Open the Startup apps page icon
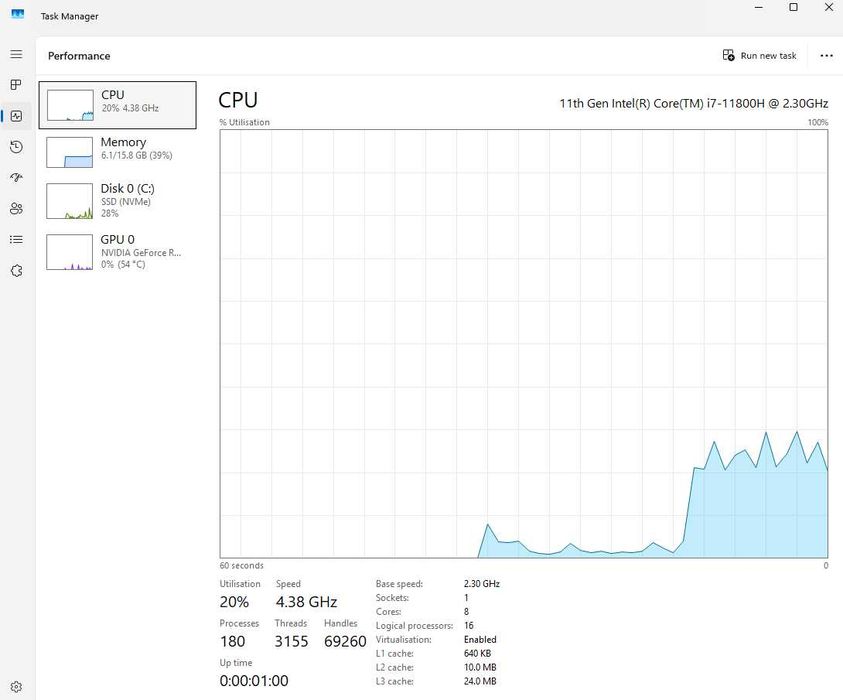This screenshot has height=700, width=843. pyautogui.click(x=16, y=177)
